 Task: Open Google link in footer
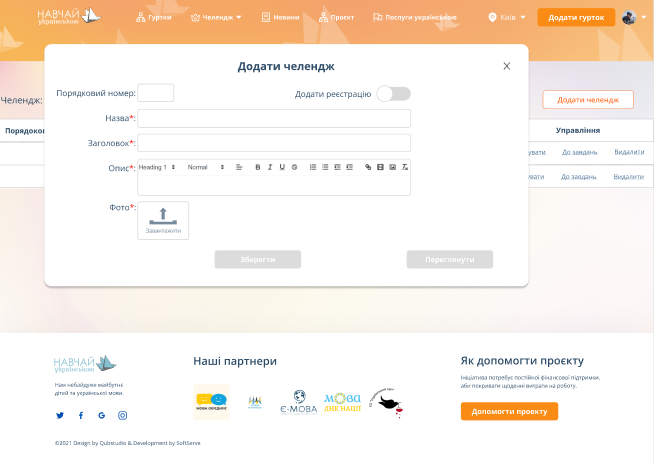click(102, 415)
